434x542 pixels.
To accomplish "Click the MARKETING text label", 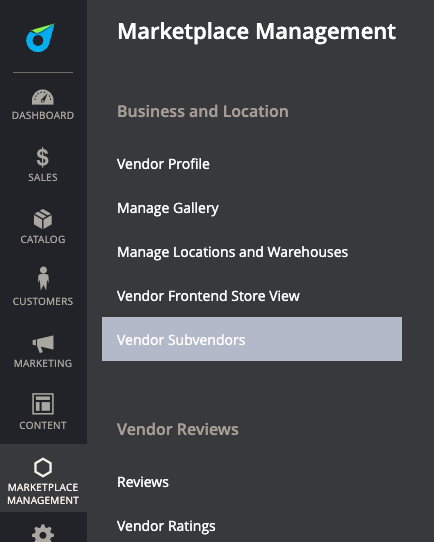I will [x=43, y=363].
